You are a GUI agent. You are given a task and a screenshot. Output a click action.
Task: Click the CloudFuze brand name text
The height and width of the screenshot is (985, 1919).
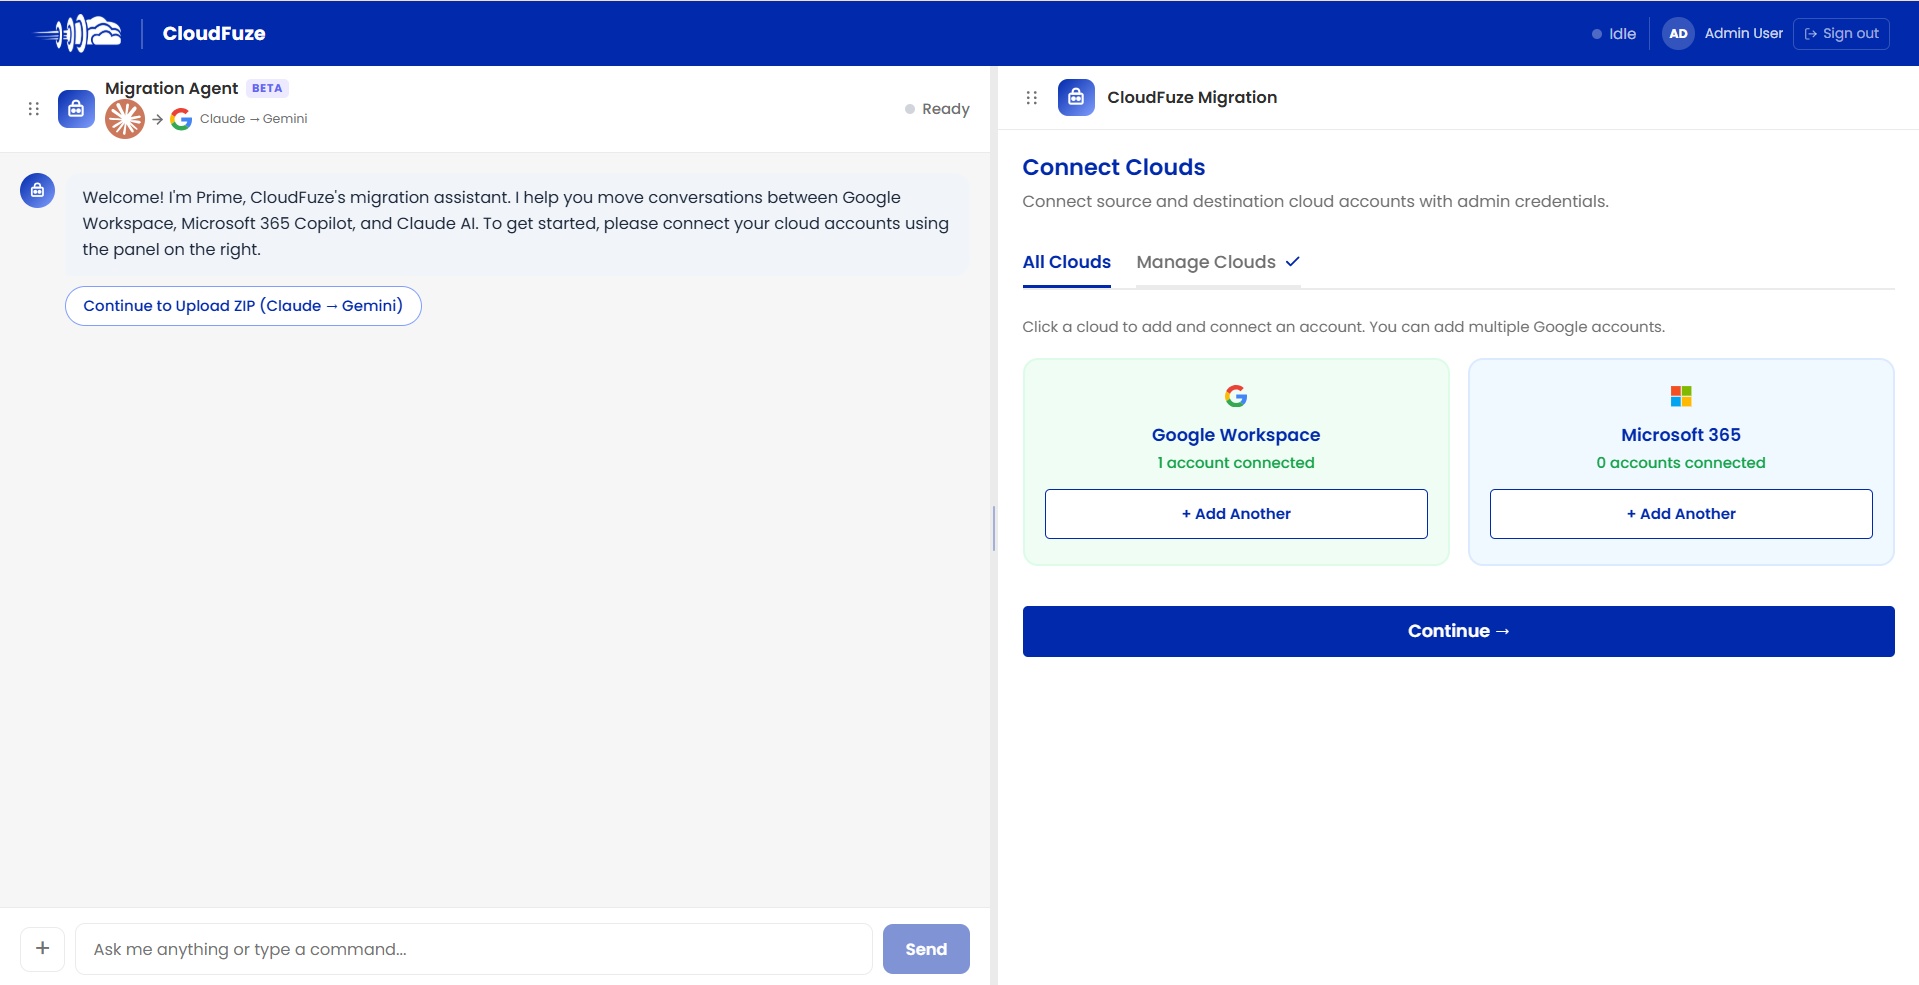click(214, 33)
